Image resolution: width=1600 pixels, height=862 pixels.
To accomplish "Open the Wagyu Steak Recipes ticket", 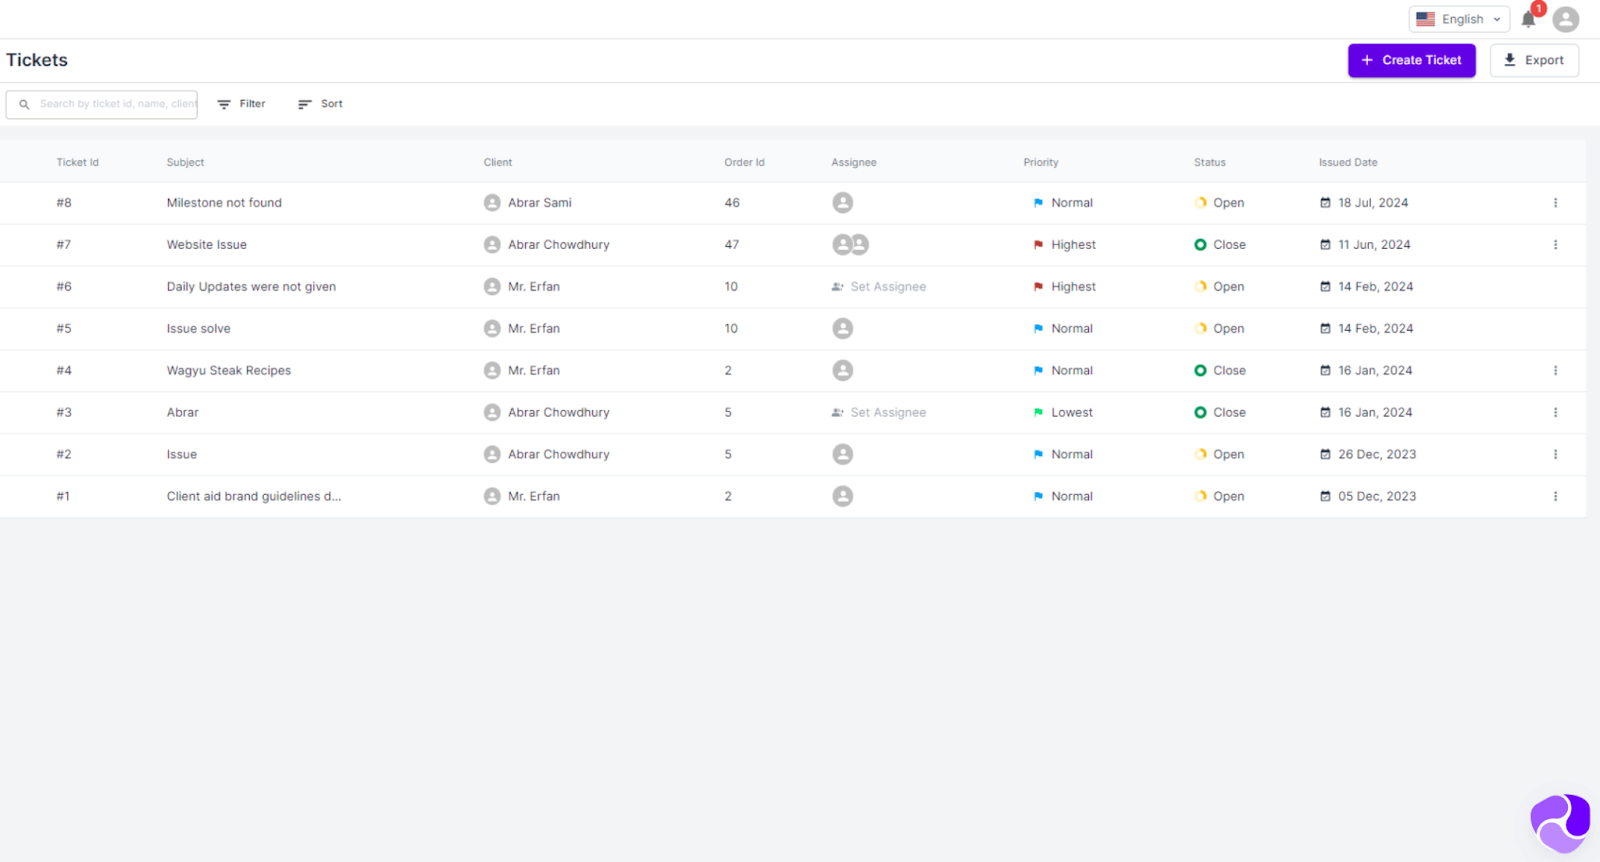I will coord(229,371).
